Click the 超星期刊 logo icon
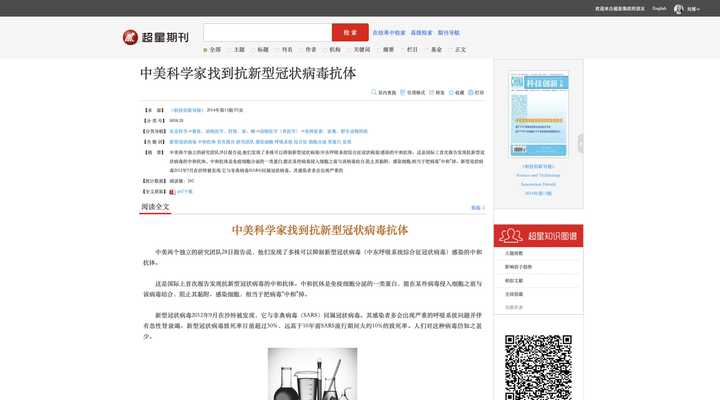The width and height of the screenshot is (720, 400). pos(130,37)
